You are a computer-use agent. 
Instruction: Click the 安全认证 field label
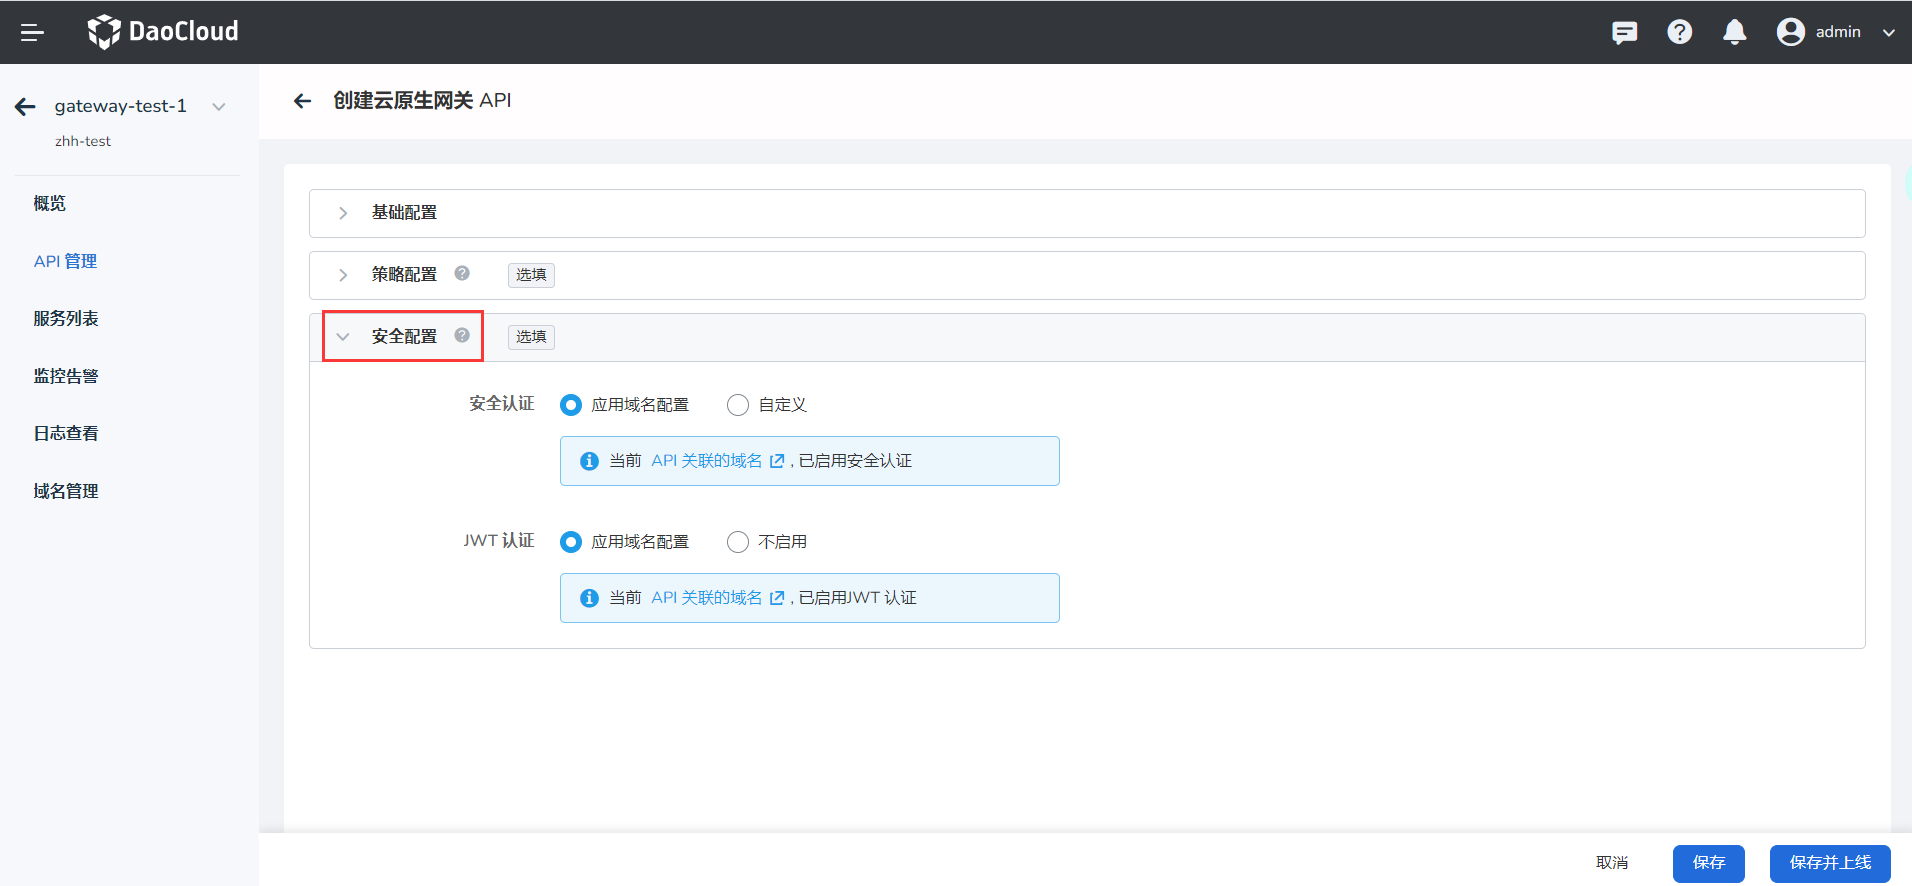click(x=502, y=403)
